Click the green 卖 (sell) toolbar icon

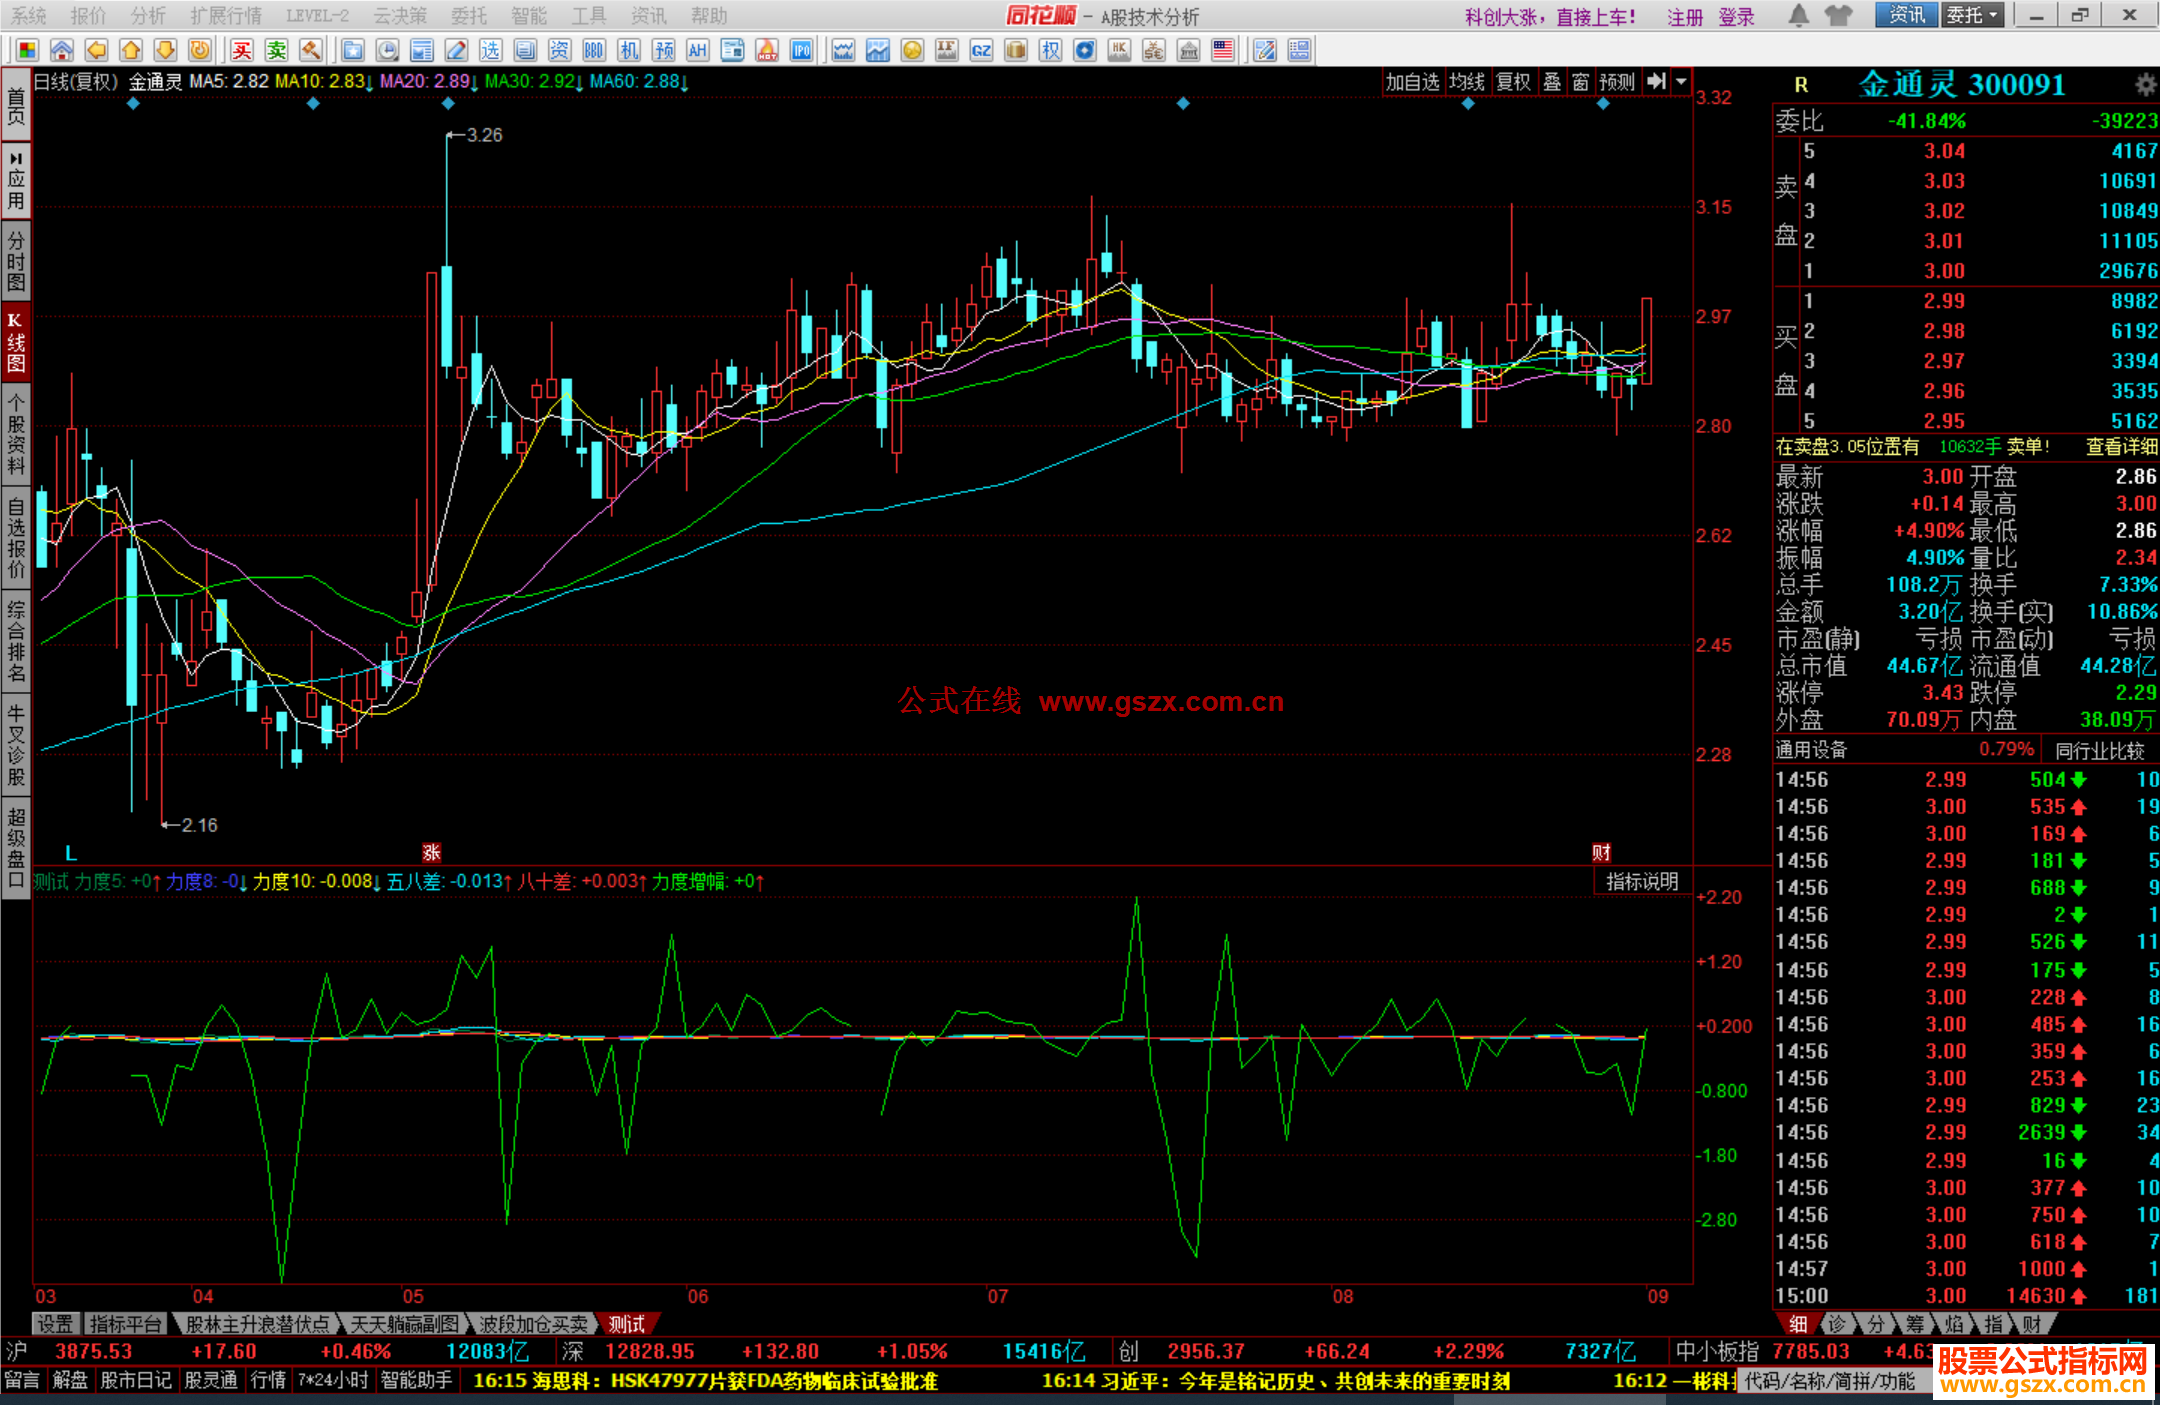[x=276, y=51]
